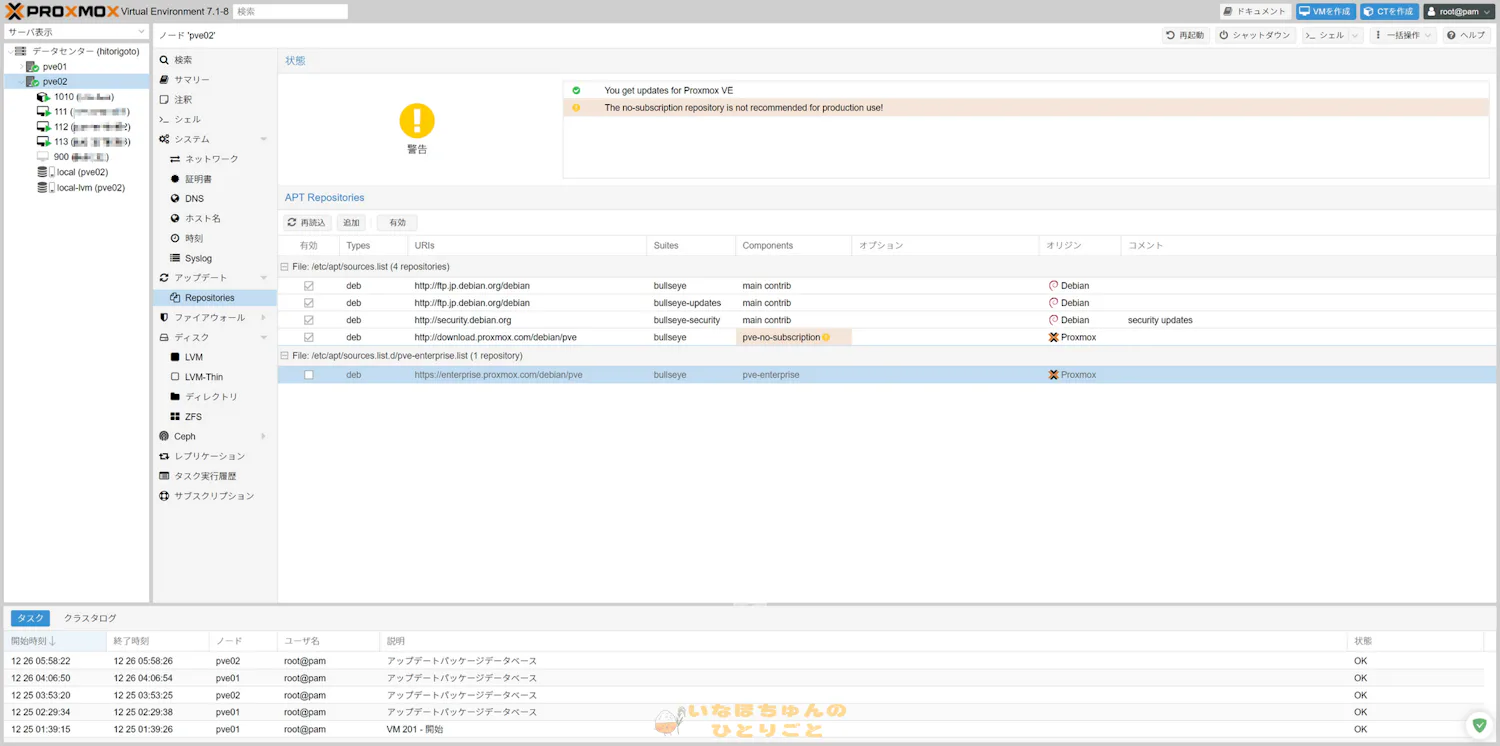Screen dimensions: 1500x746
Task: Click the ヘルプ help button
Action: (x=1466, y=35)
